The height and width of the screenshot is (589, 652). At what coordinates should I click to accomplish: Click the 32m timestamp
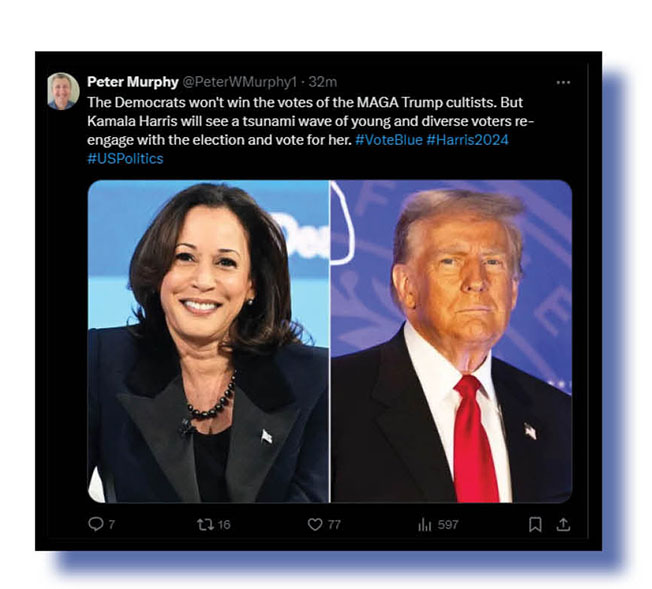[x=323, y=82]
